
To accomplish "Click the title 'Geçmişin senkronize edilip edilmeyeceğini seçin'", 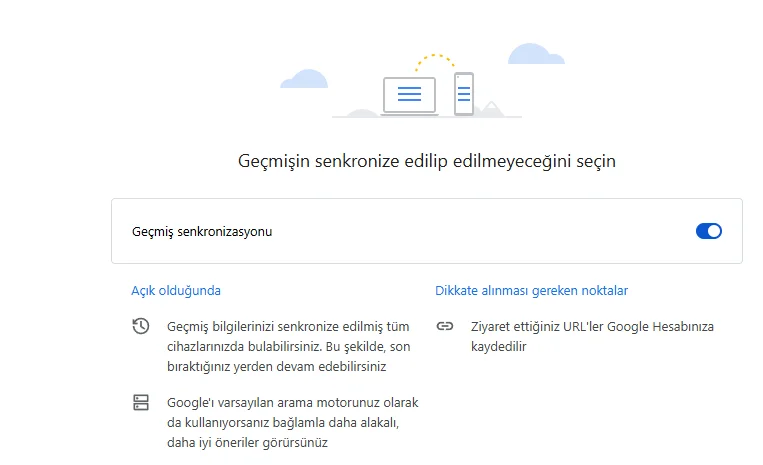I will (427, 161).
